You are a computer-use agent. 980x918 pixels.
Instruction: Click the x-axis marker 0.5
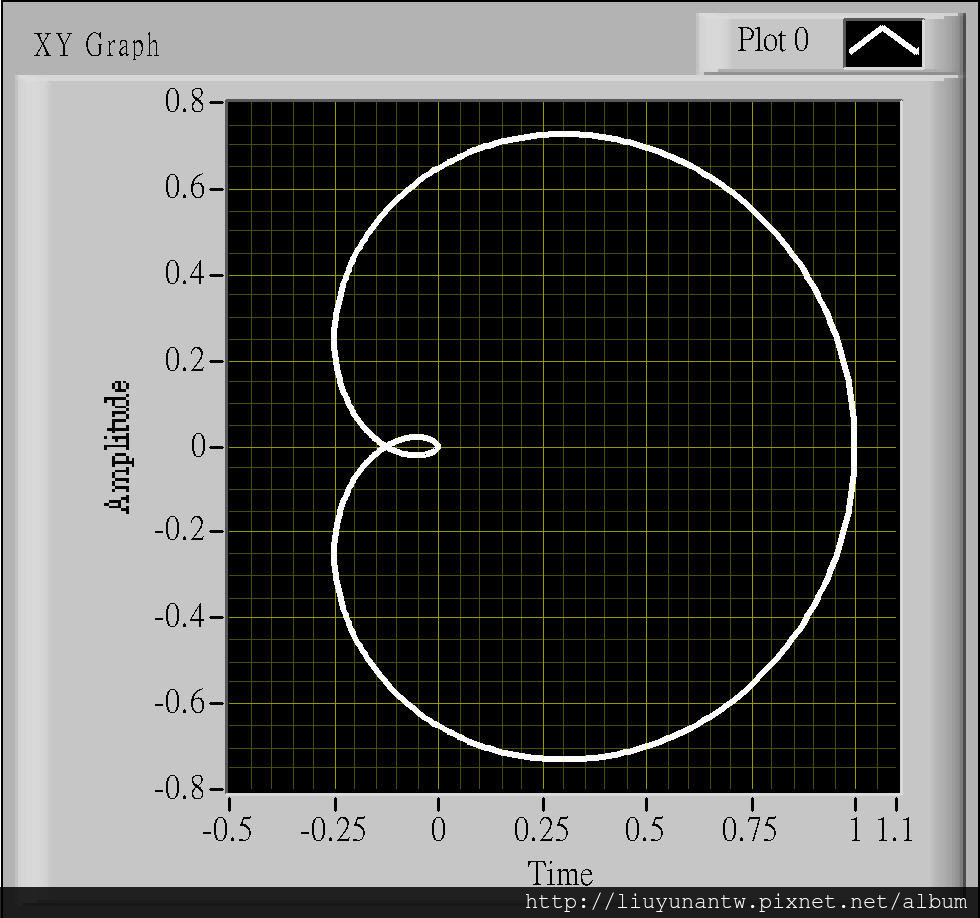[644, 831]
